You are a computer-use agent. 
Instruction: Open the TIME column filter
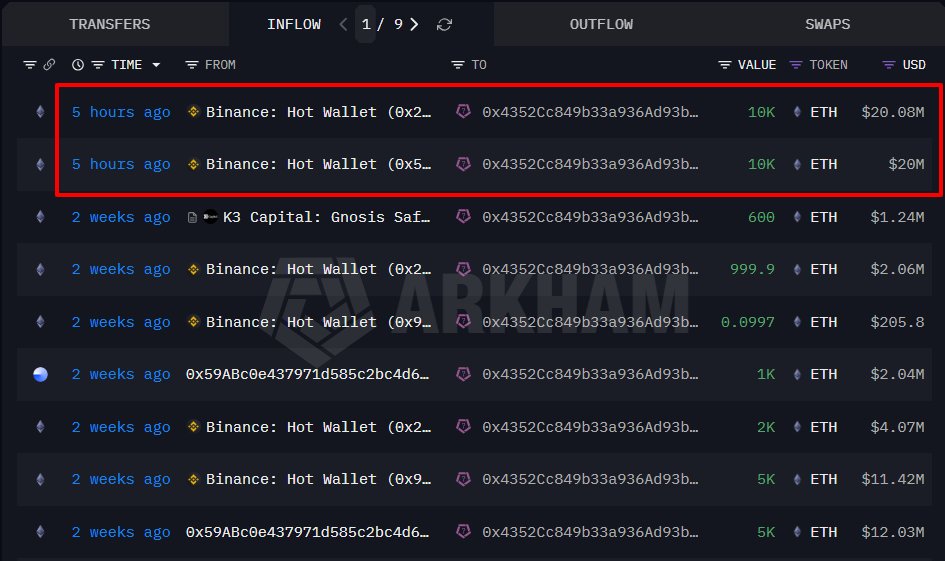point(98,64)
